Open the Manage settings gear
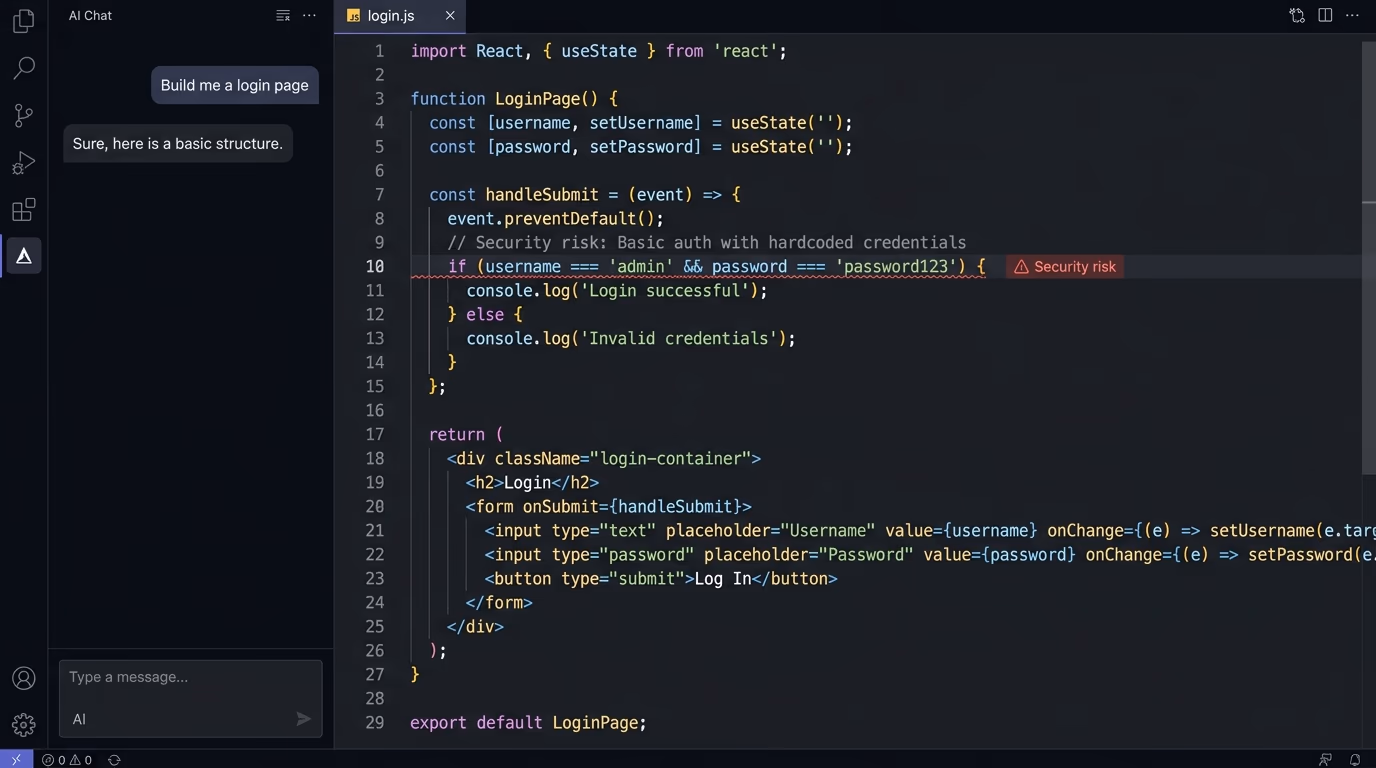 [x=23, y=725]
